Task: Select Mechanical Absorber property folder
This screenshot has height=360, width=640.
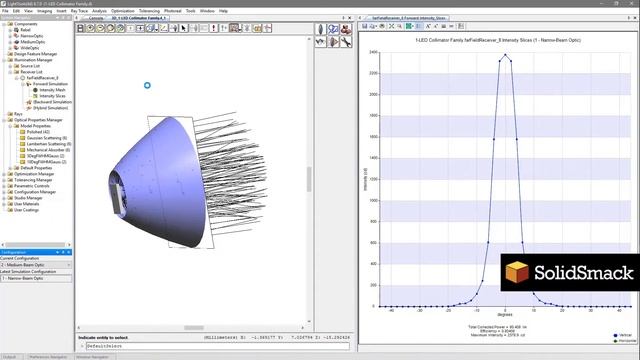Action: (x=48, y=150)
